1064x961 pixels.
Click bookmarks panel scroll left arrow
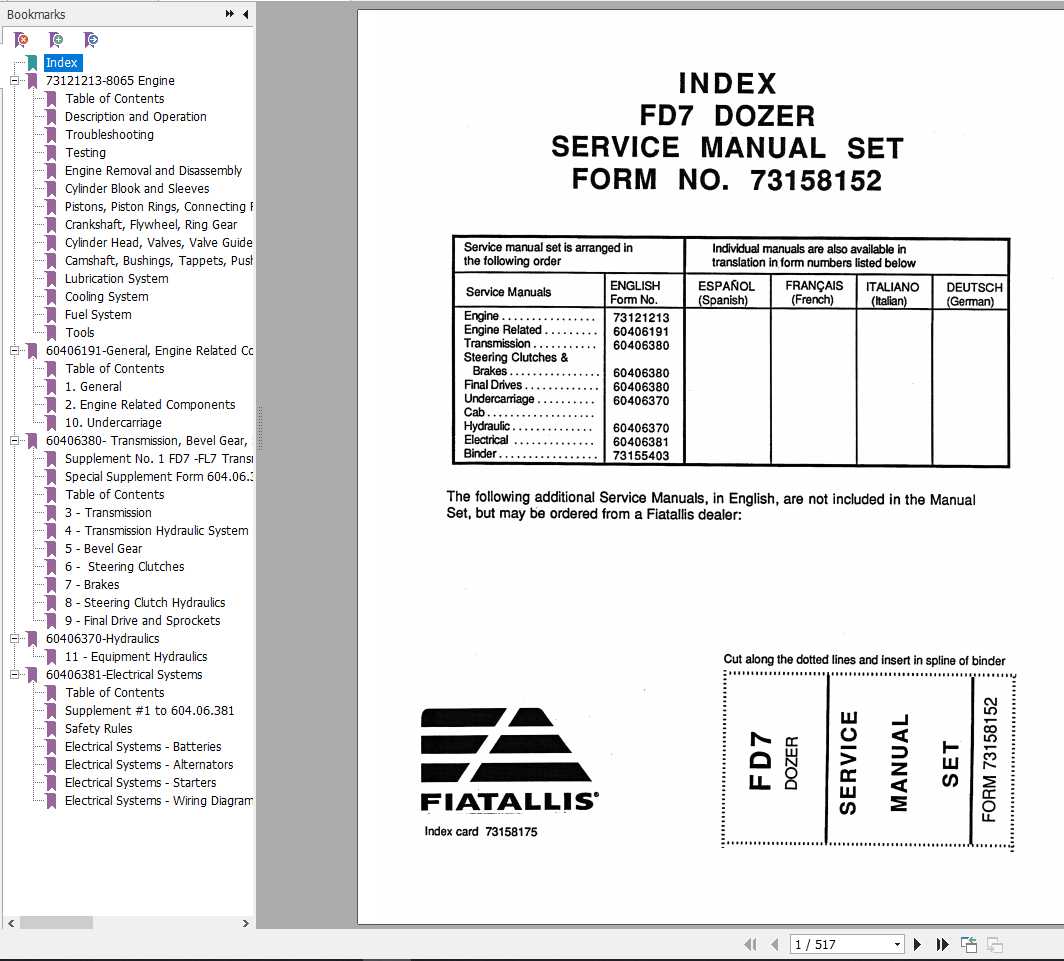(11, 923)
